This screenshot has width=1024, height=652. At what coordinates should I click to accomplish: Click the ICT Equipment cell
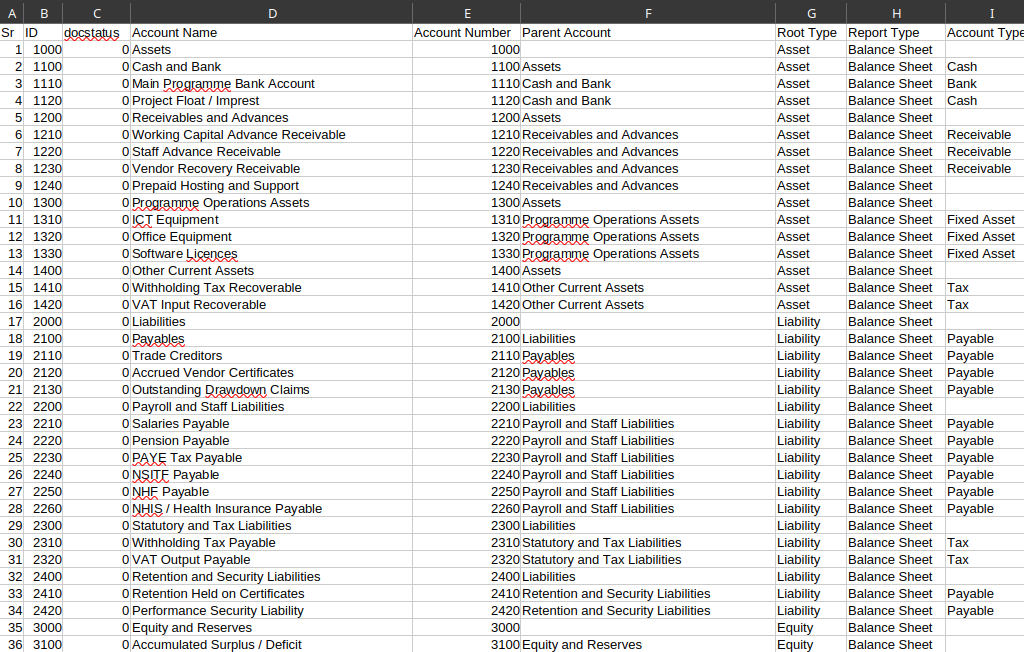[x=271, y=220]
